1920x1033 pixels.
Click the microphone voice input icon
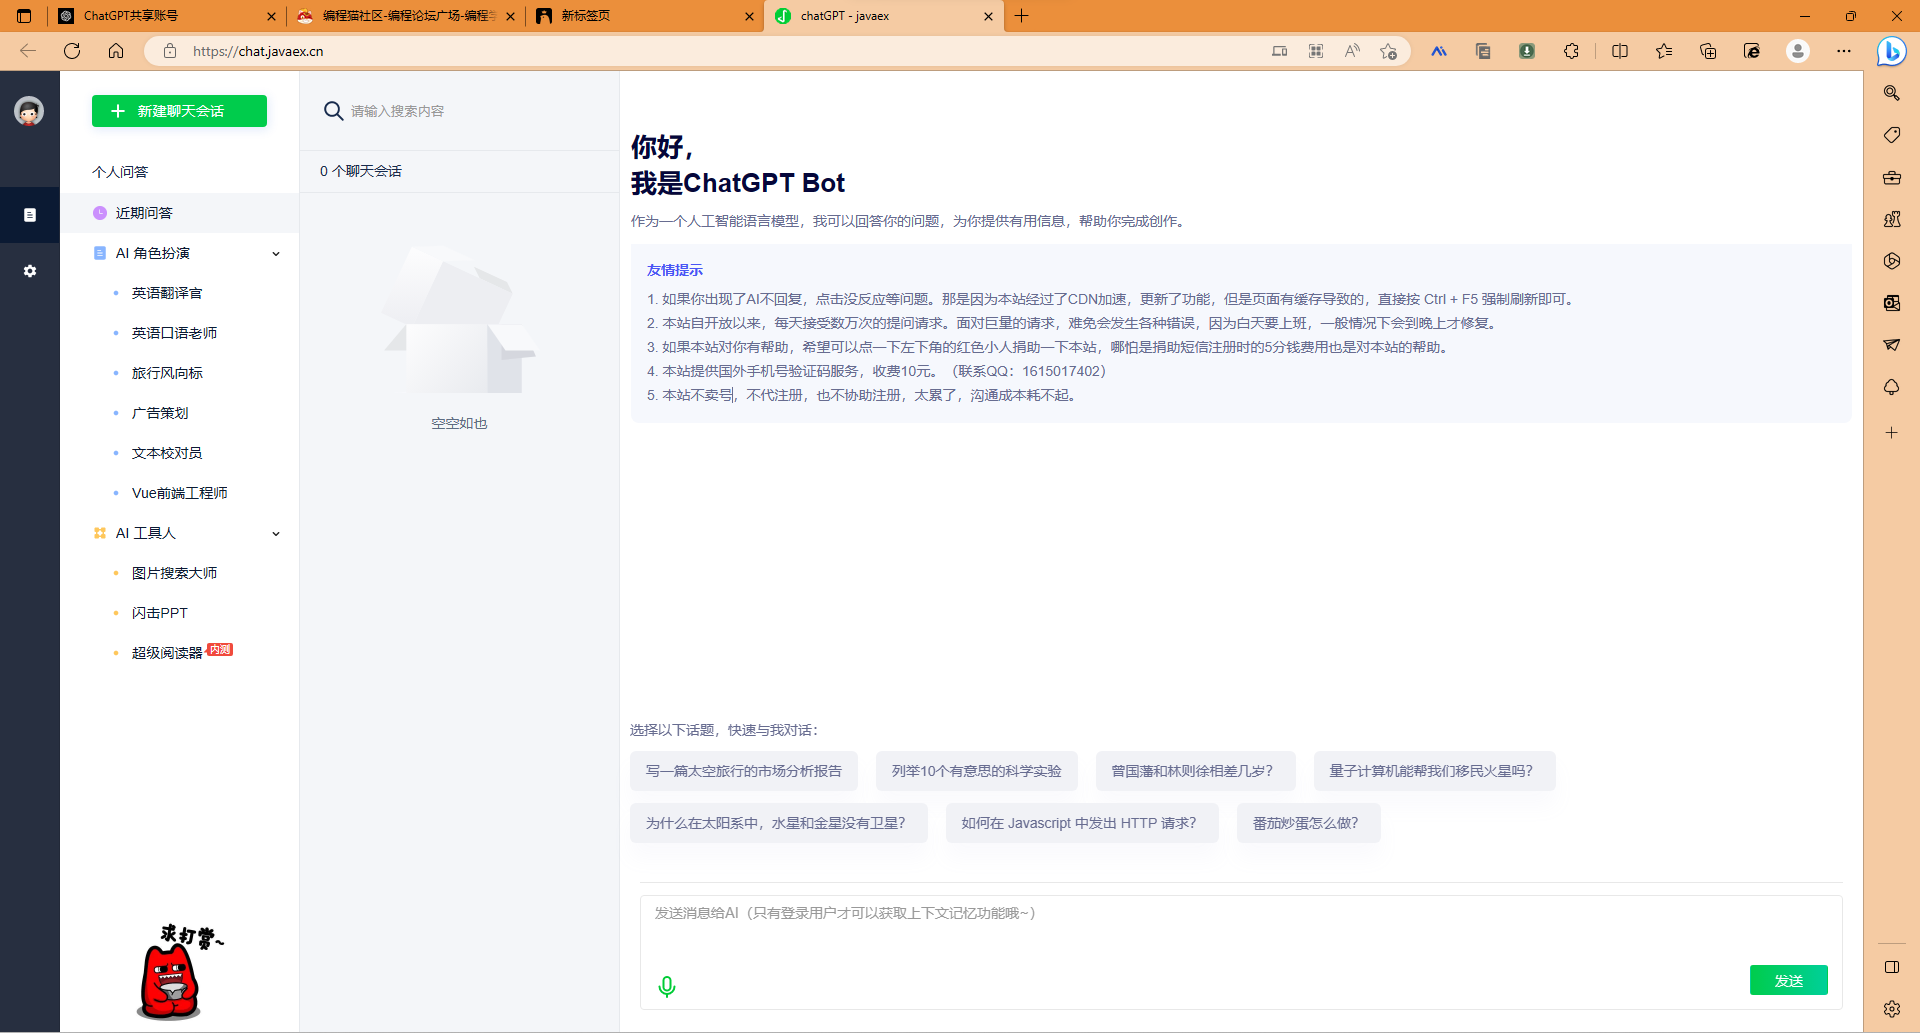click(x=667, y=987)
